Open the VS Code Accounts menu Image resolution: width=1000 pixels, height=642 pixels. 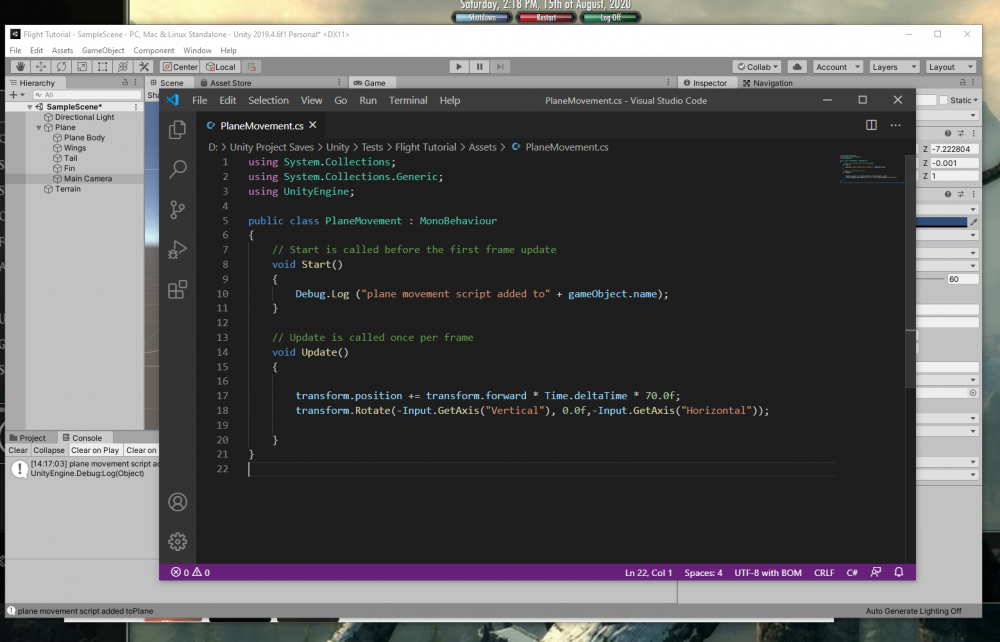177,502
